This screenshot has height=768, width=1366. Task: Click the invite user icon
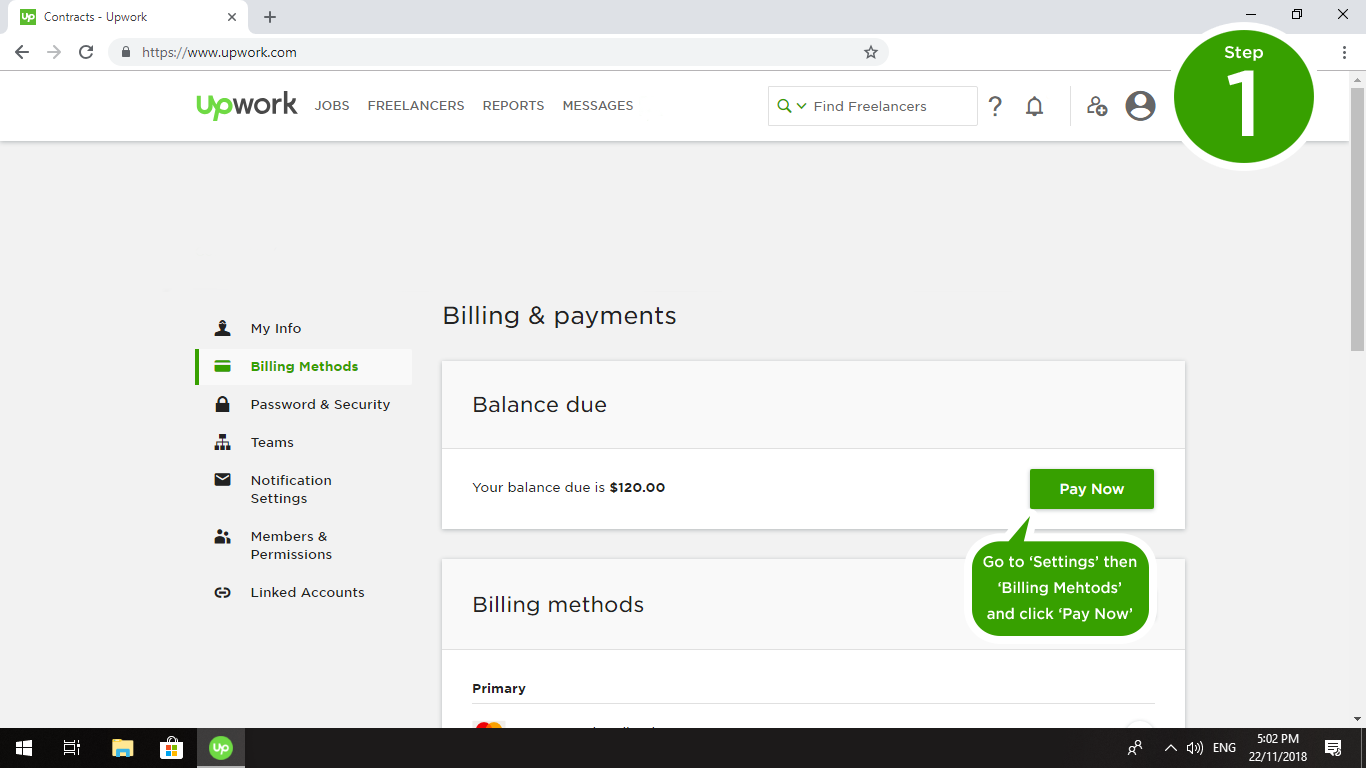[1097, 106]
